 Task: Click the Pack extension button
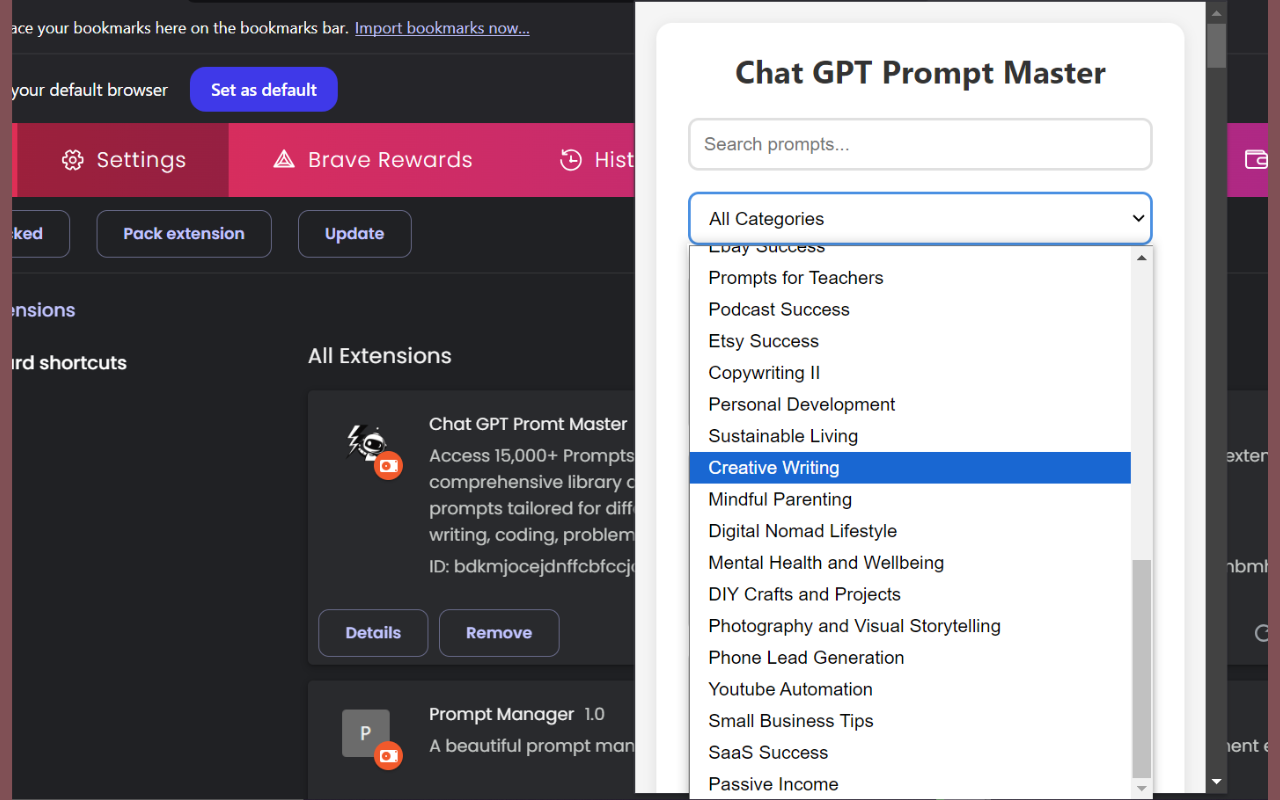(x=184, y=234)
